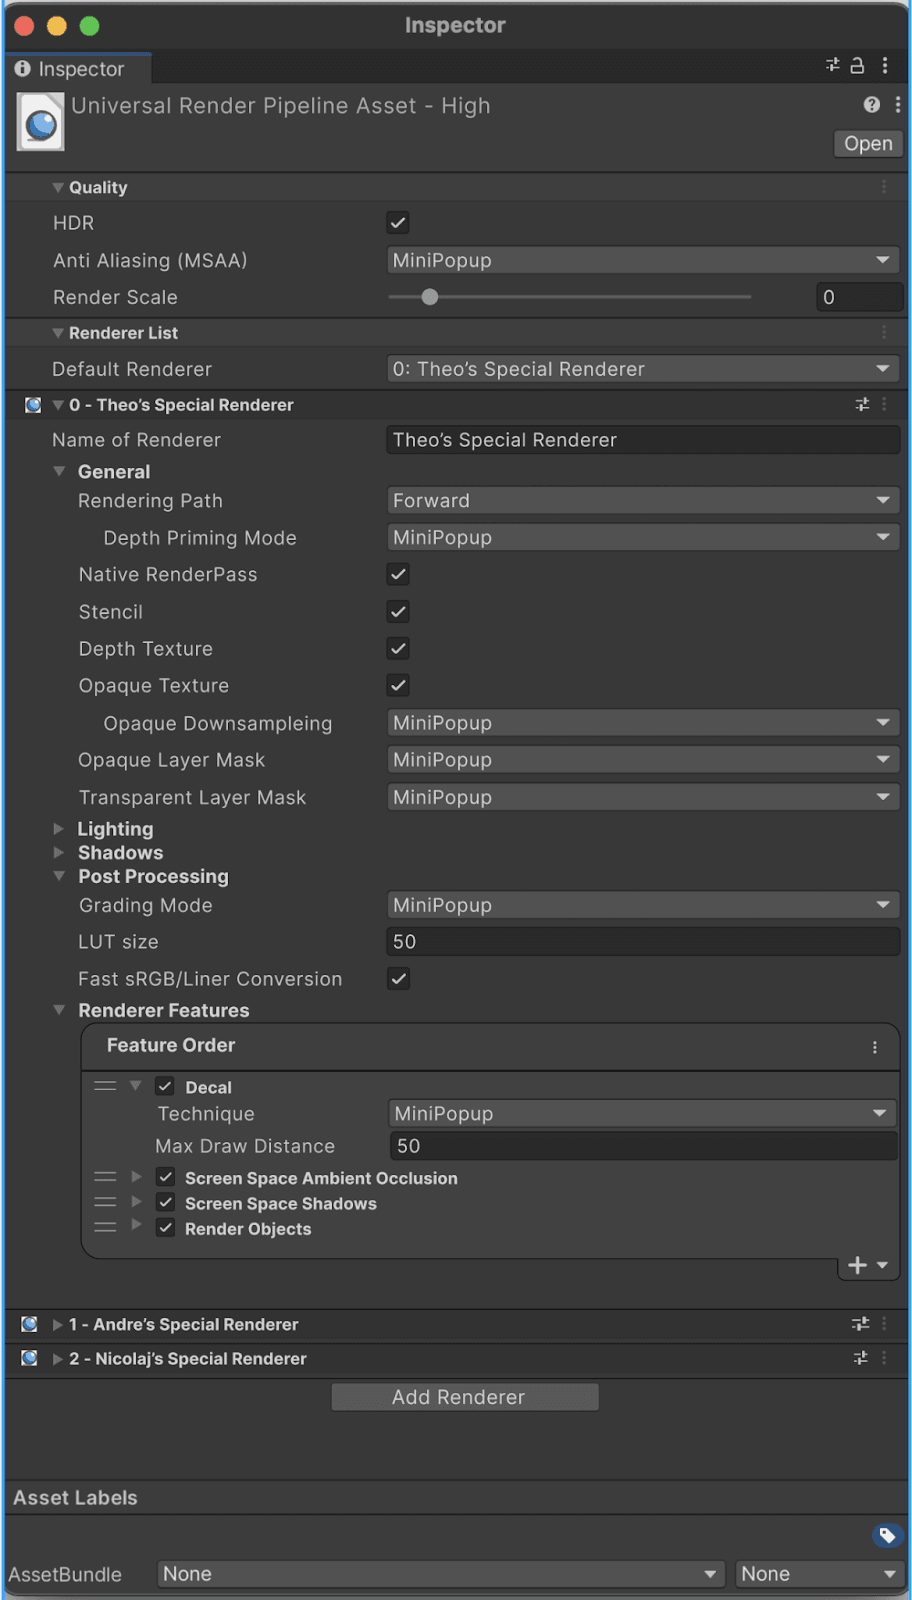Open Andre's Special Renderer three-dot menu
Screen dimensions: 912x1600
pyautogui.click(x=884, y=1324)
